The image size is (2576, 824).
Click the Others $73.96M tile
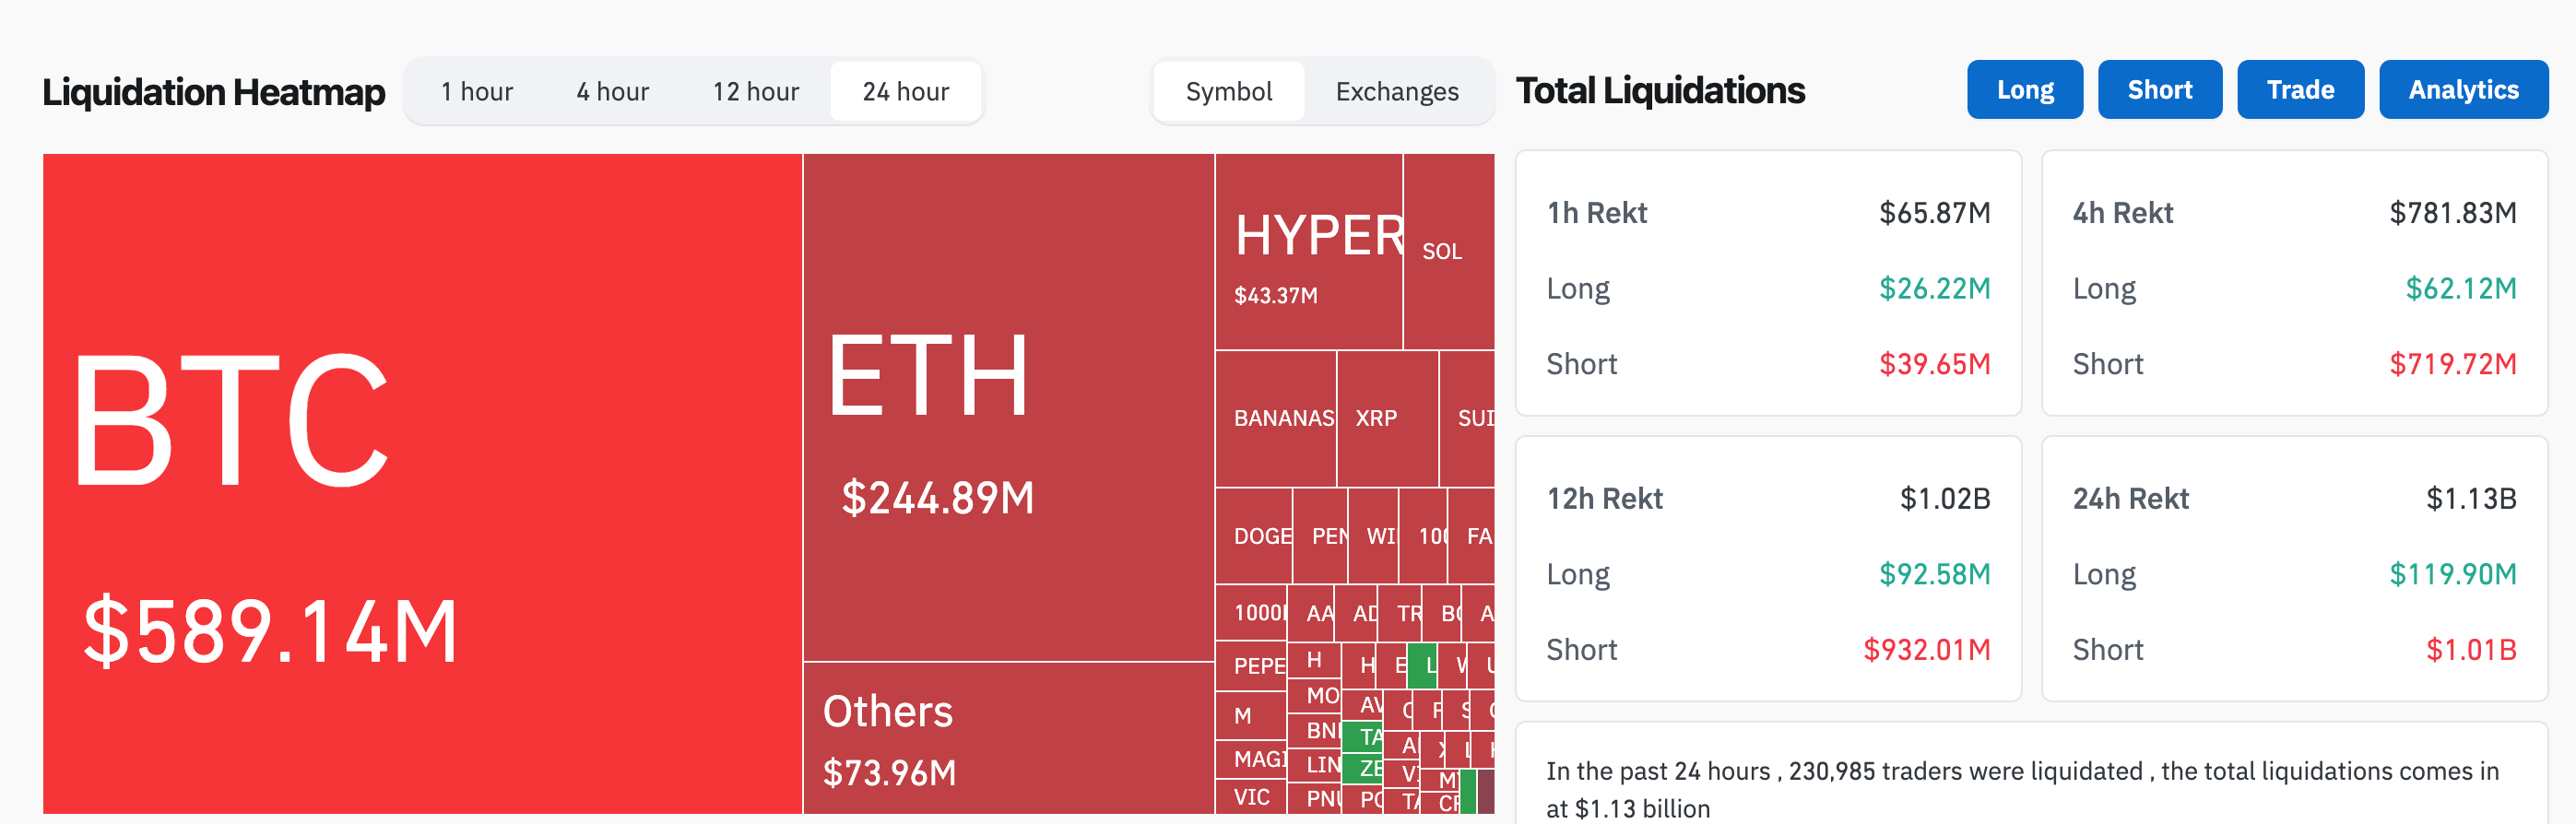pyautogui.click(x=1008, y=738)
